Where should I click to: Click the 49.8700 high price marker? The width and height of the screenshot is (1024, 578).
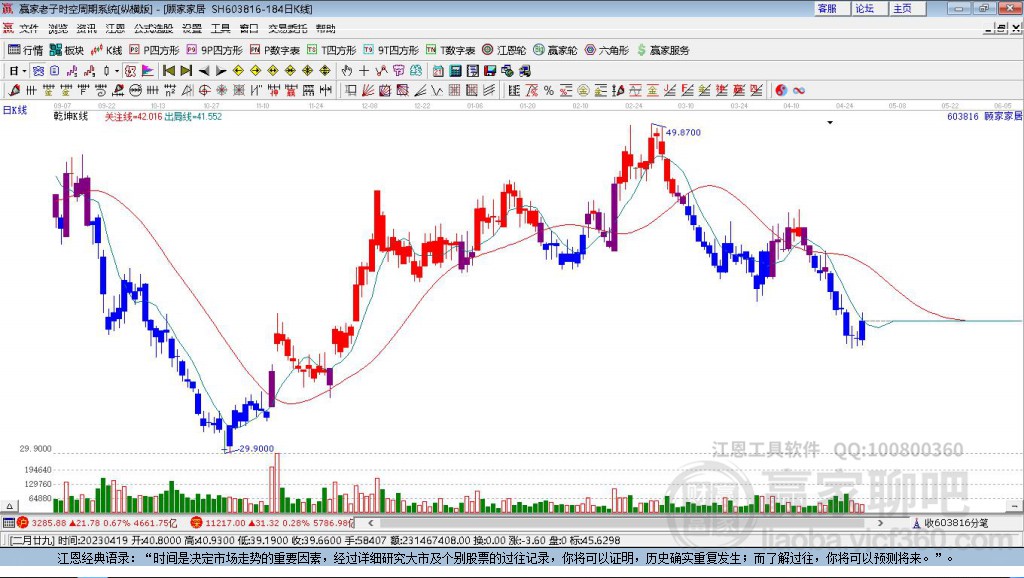[x=683, y=133]
